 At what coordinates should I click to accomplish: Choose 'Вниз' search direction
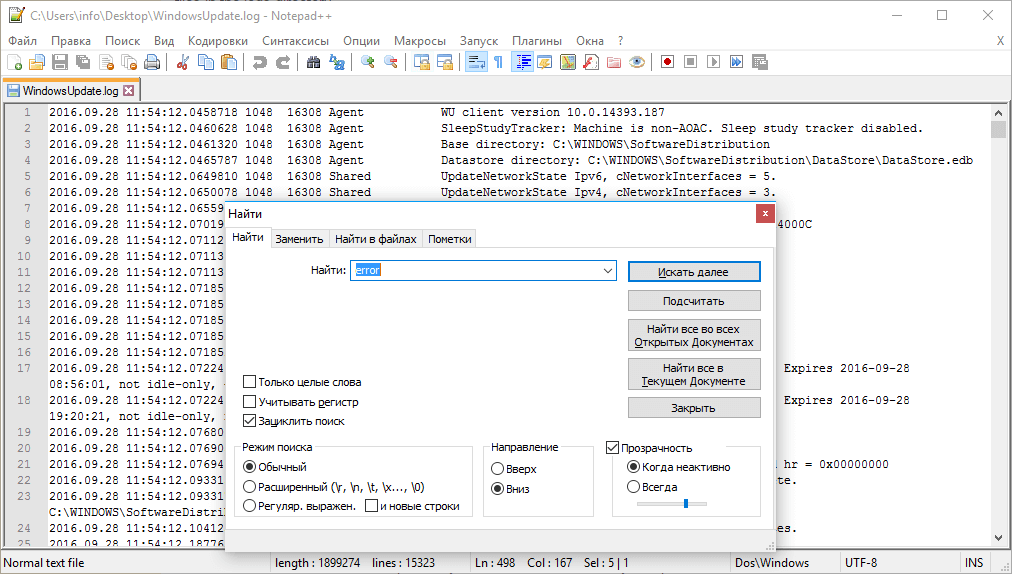498,489
